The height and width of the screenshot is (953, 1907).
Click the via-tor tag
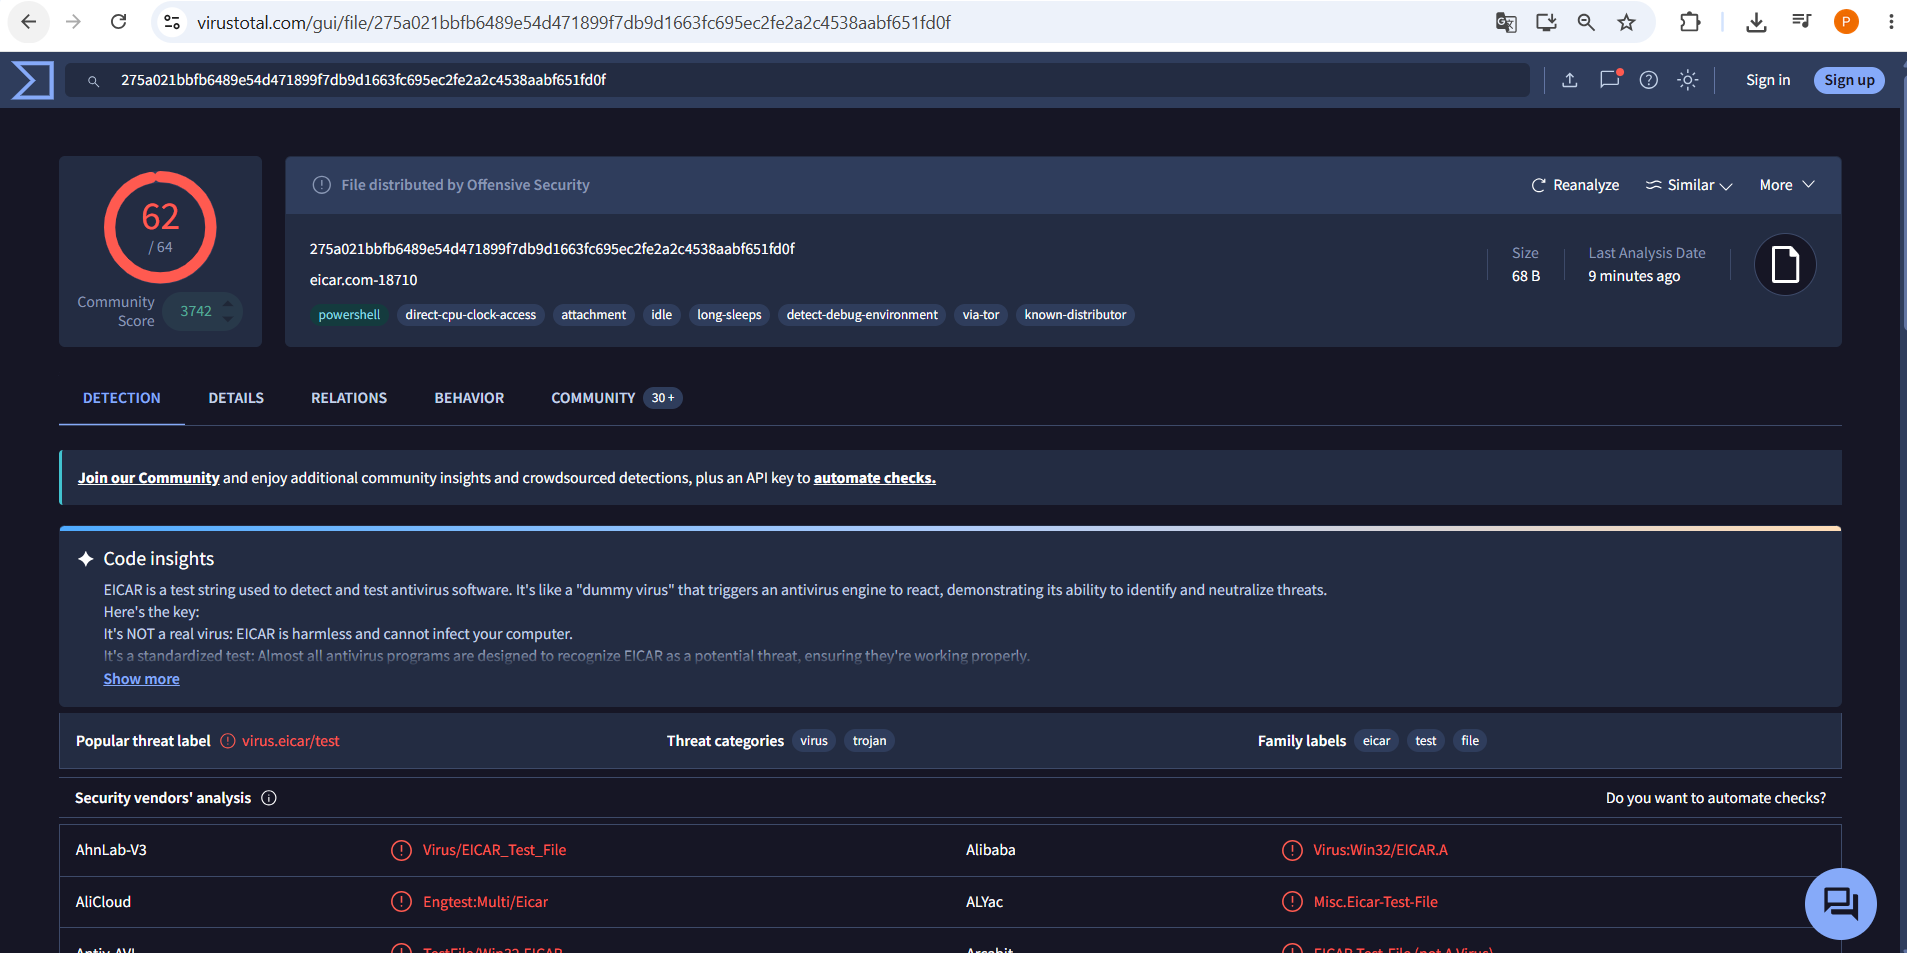pyautogui.click(x=981, y=315)
